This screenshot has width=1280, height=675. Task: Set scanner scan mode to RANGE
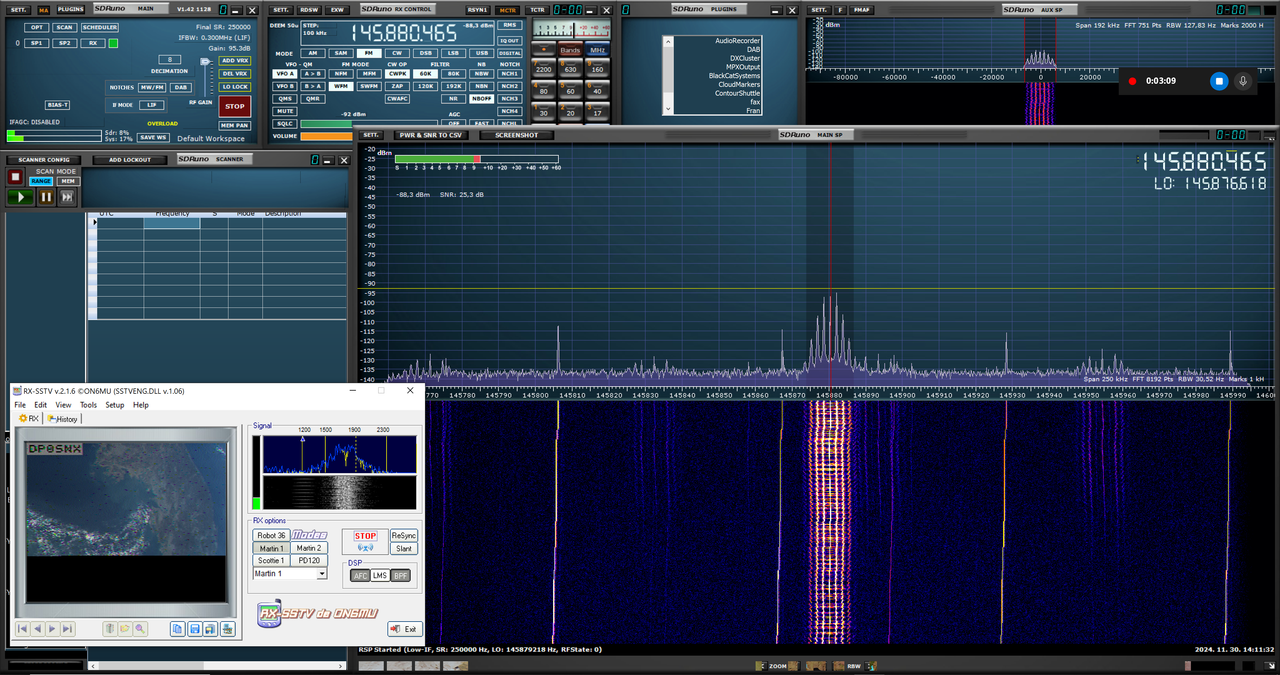(x=41, y=181)
